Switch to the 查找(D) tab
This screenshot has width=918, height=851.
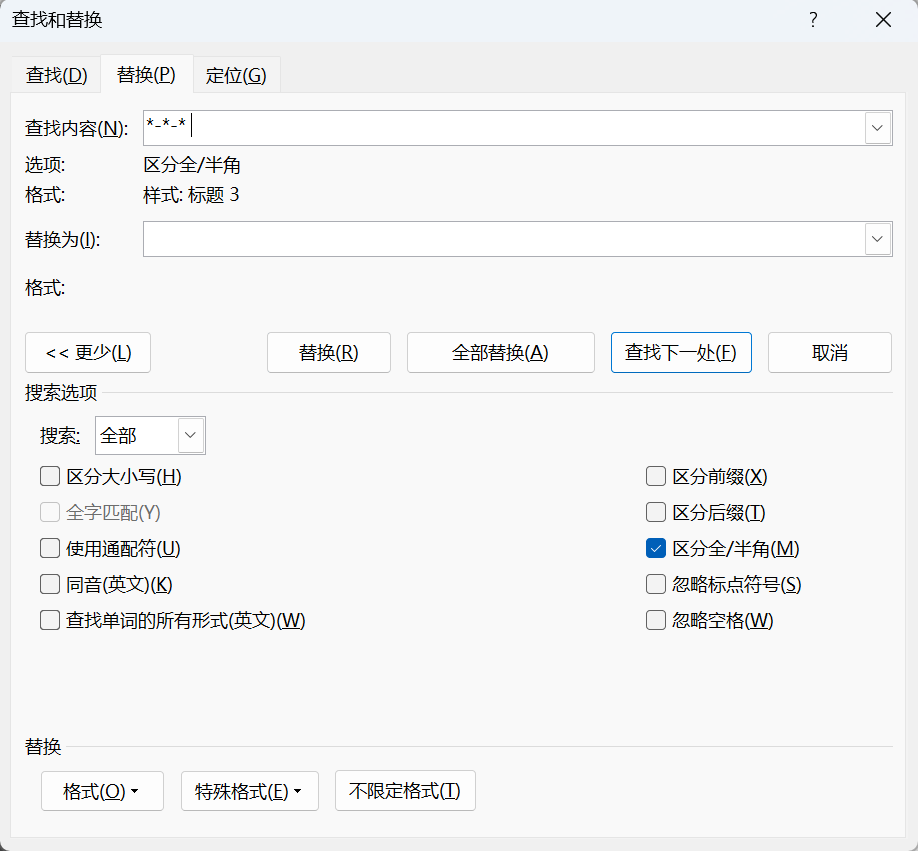pos(56,75)
